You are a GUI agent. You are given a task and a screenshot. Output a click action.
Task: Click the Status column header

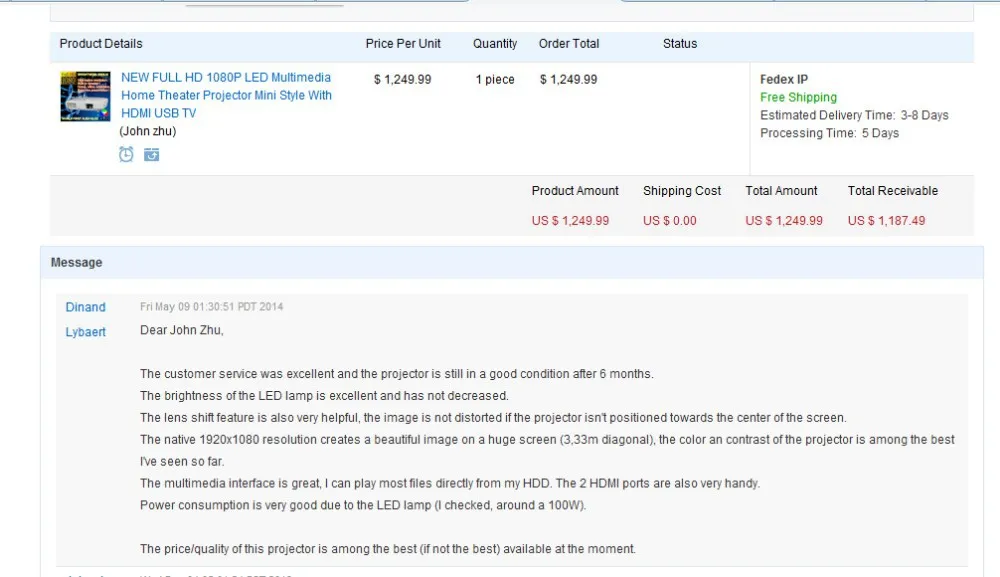click(x=680, y=43)
